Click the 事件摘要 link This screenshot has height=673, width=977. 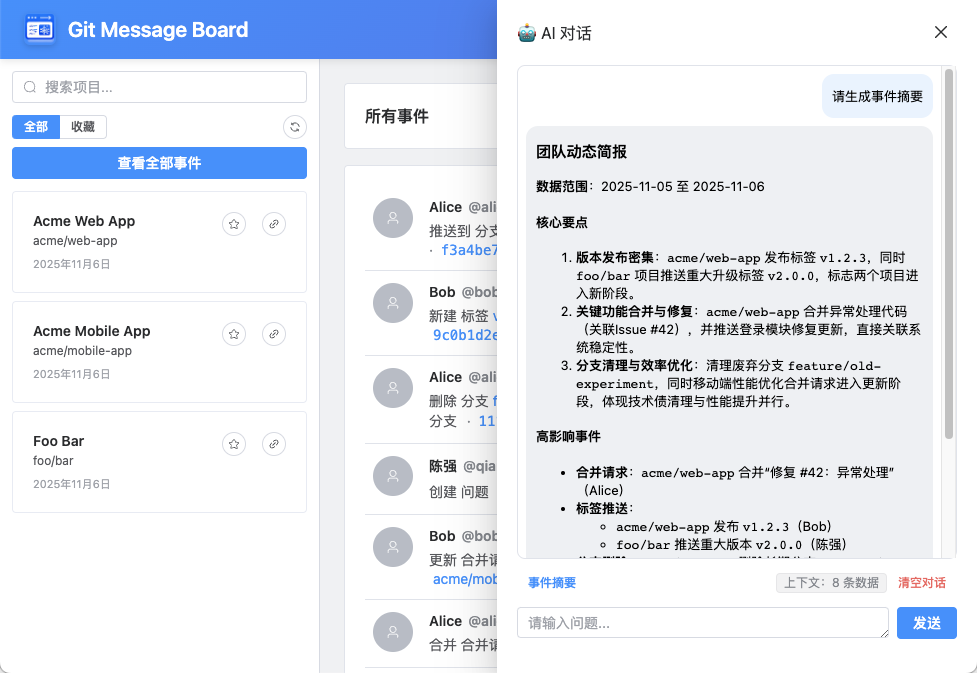[552, 583]
